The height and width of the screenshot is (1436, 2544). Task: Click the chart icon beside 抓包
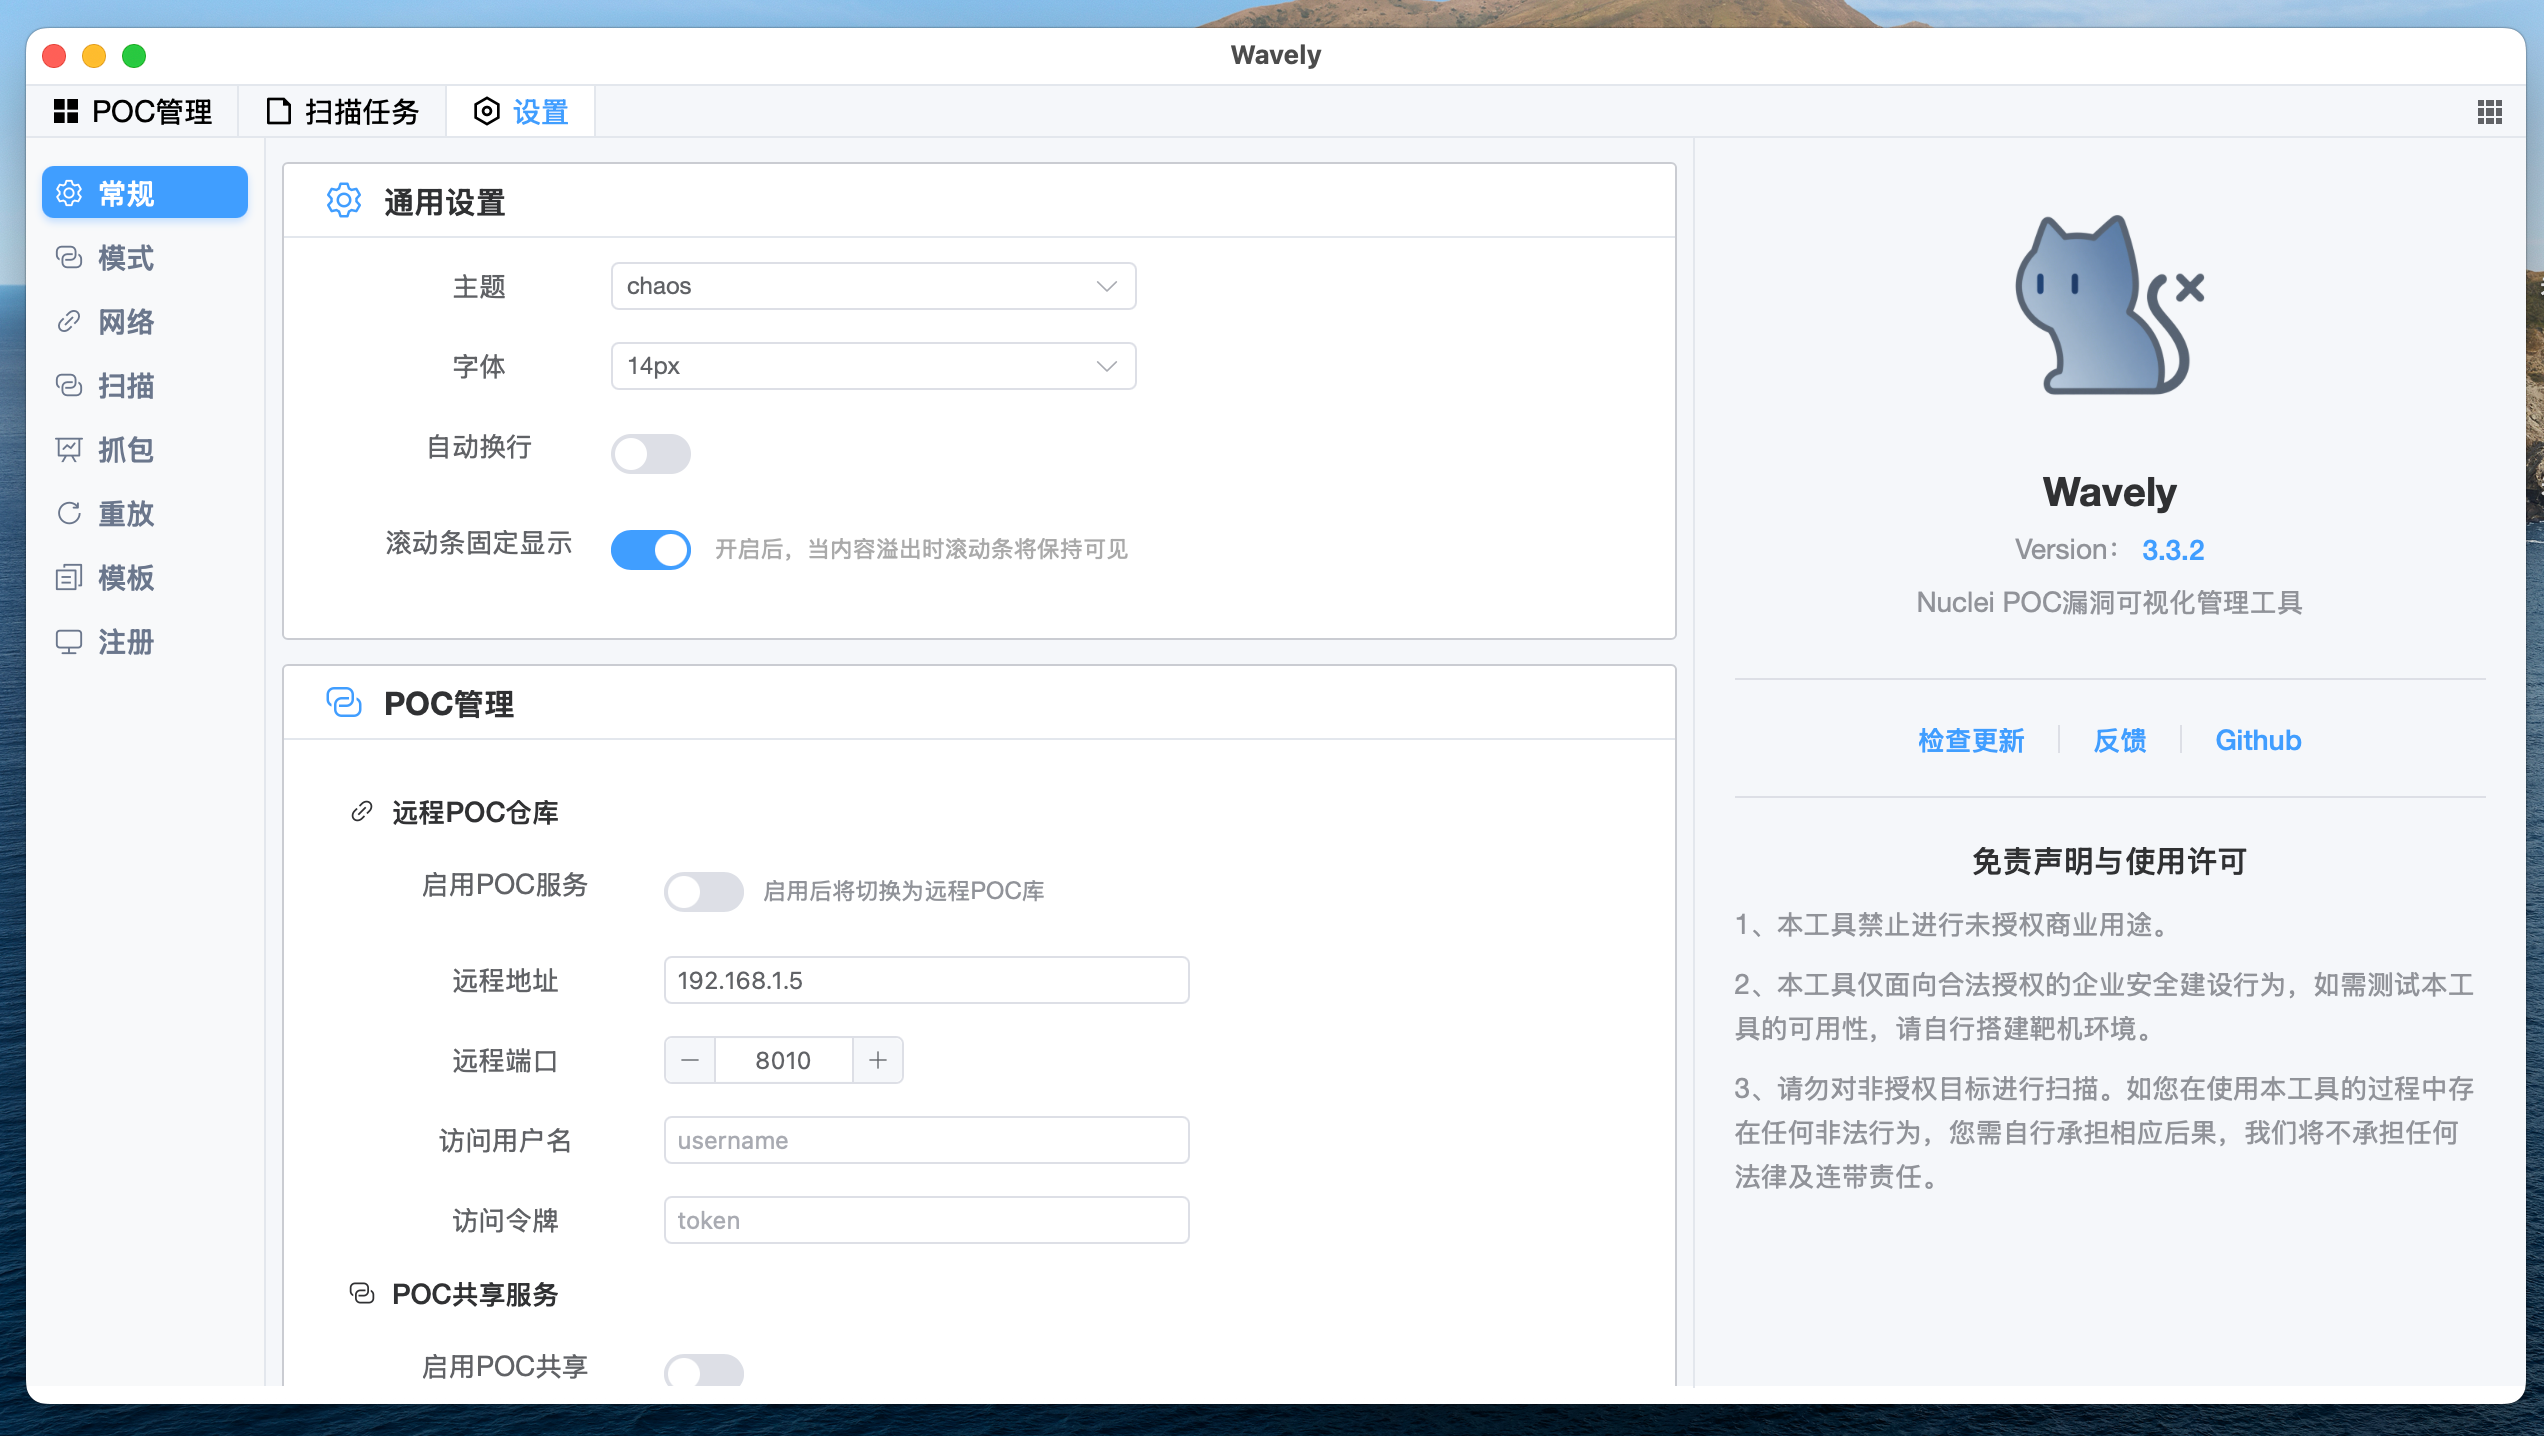(x=69, y=449)
